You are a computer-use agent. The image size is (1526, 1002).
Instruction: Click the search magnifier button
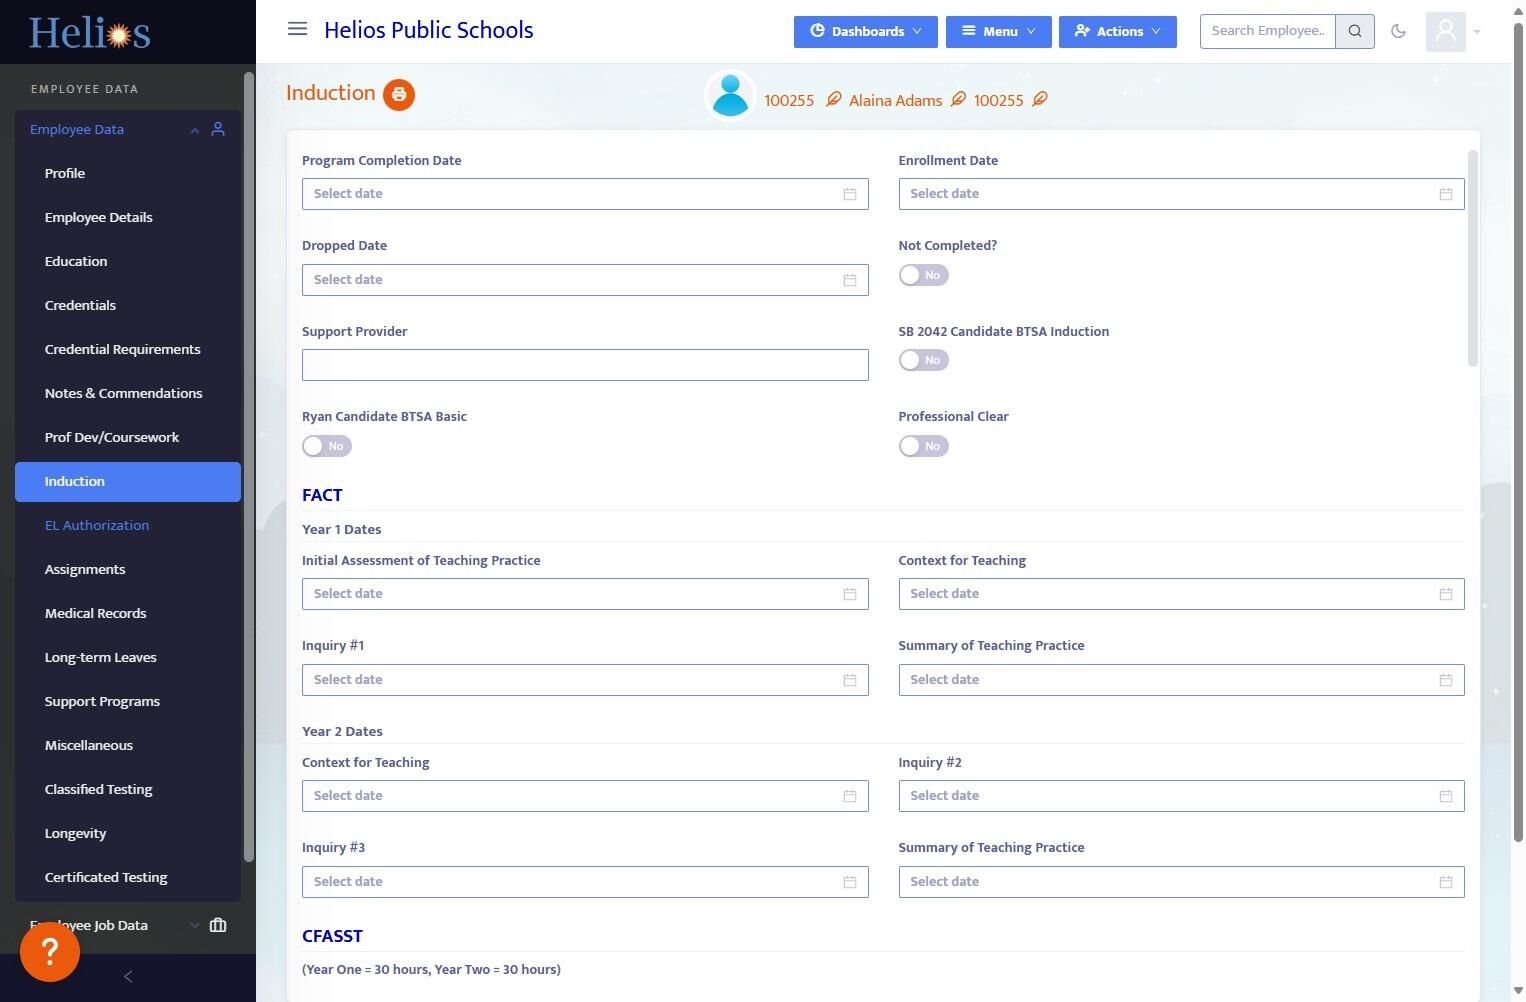point(1355,31)
